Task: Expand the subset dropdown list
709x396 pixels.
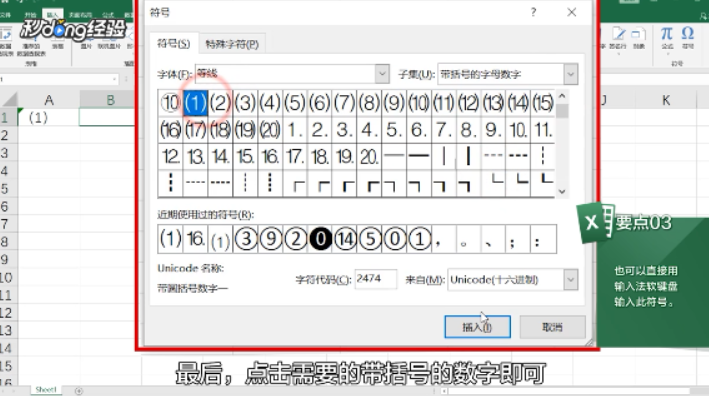Action: [571, 74]
